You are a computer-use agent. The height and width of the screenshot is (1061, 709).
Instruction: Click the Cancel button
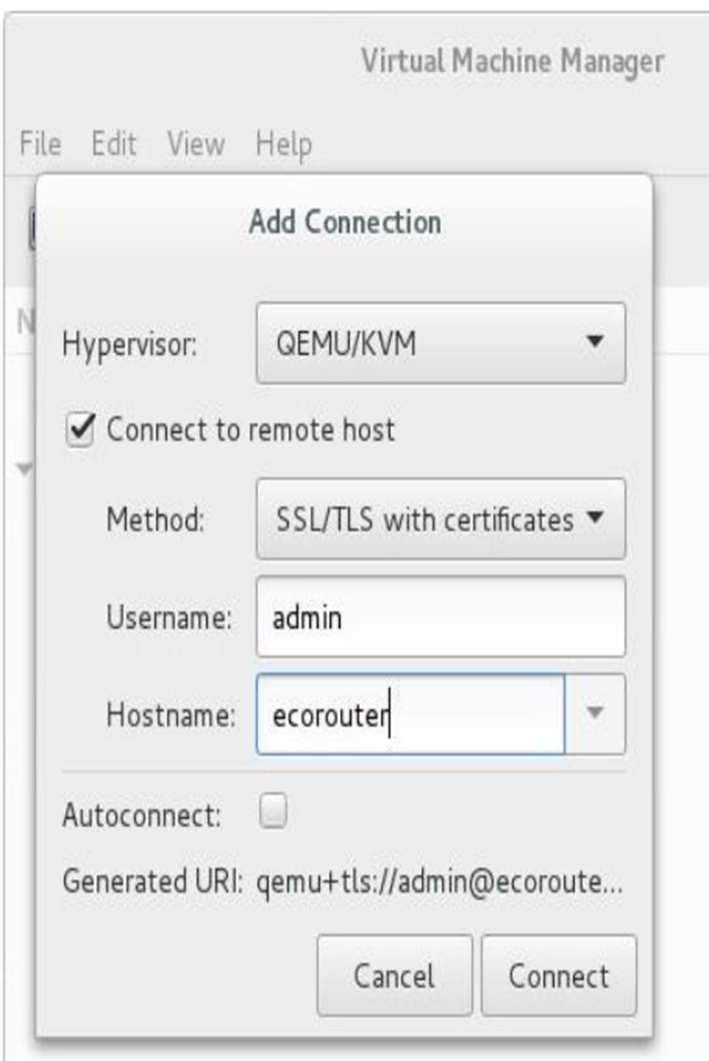[394, 976]
